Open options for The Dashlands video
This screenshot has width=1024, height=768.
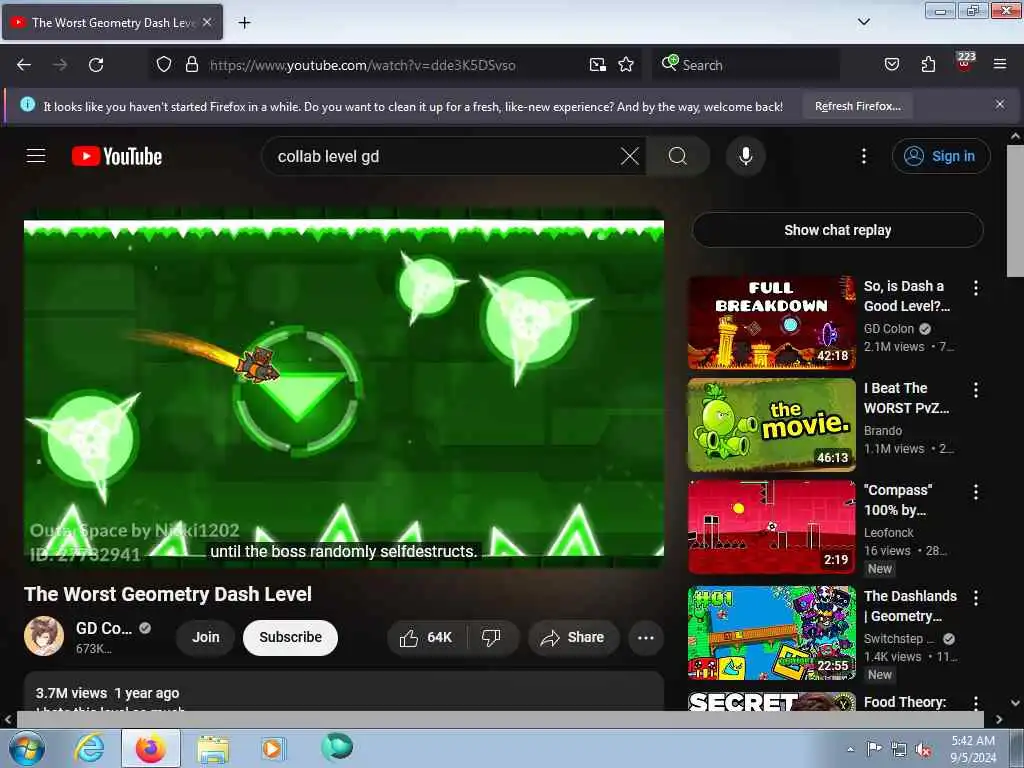click(976, 597)
